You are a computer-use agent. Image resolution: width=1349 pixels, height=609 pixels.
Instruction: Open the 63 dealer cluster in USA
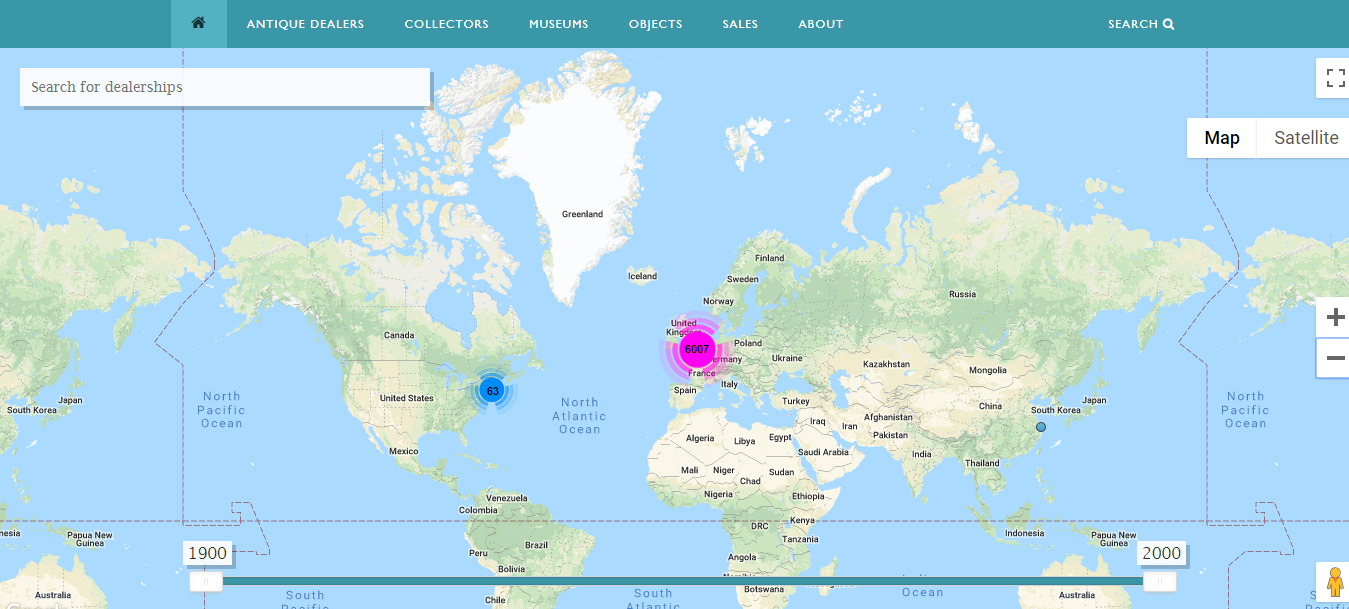[492, 391]
